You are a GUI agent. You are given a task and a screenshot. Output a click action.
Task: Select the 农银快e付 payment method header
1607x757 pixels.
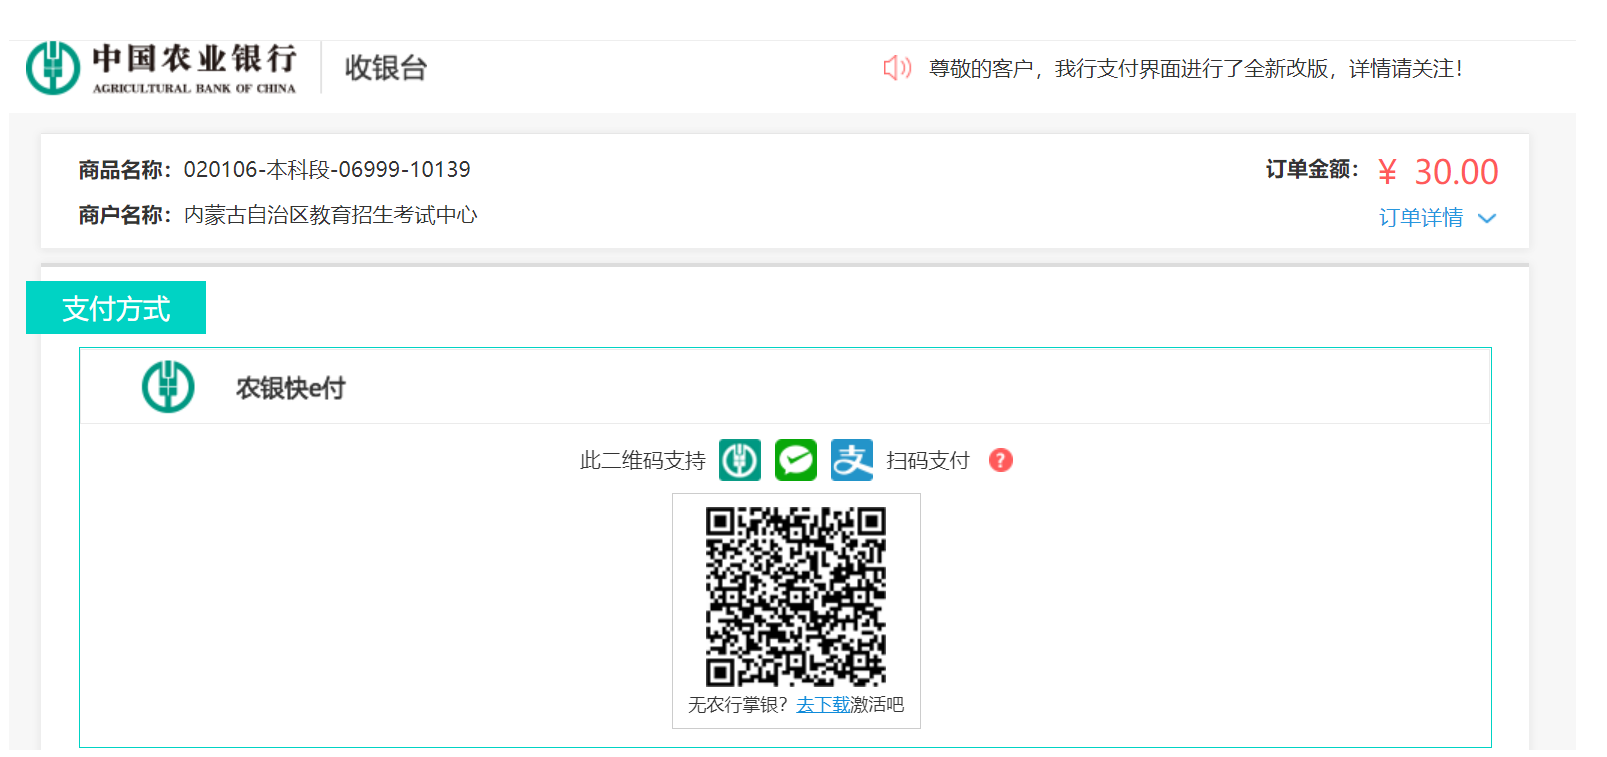tap(290, 388)
